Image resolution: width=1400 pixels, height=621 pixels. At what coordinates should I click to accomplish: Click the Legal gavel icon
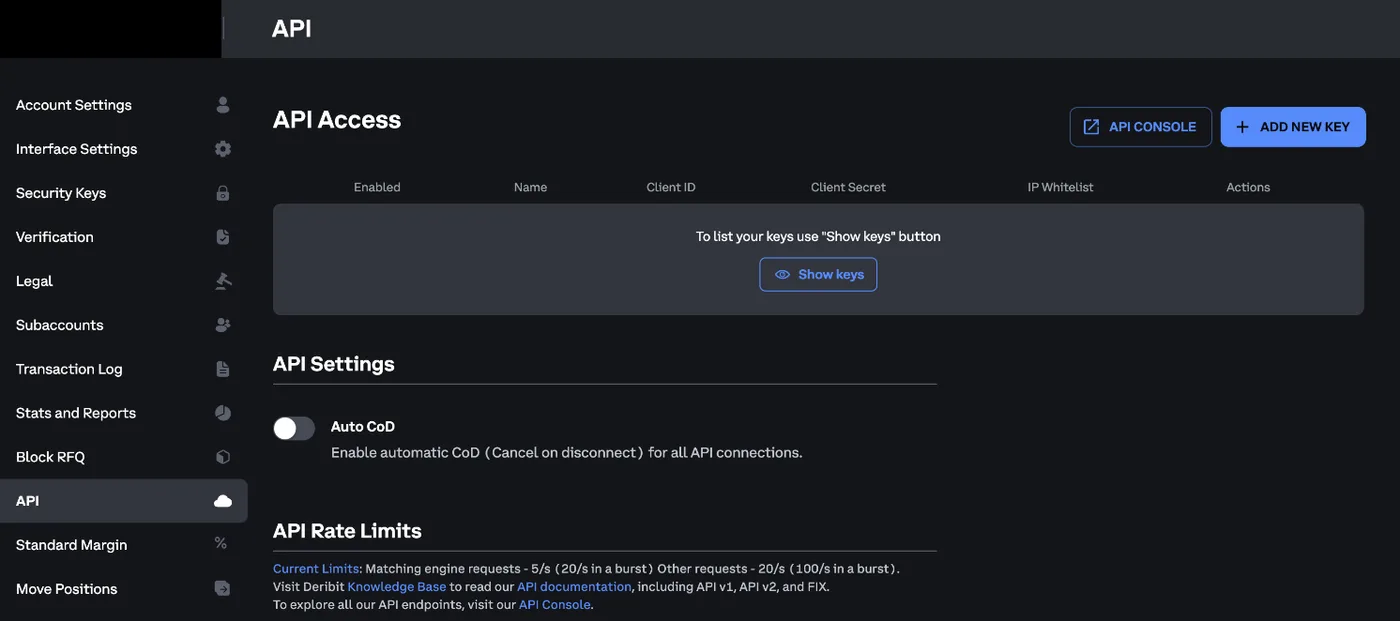pos(223,281)
